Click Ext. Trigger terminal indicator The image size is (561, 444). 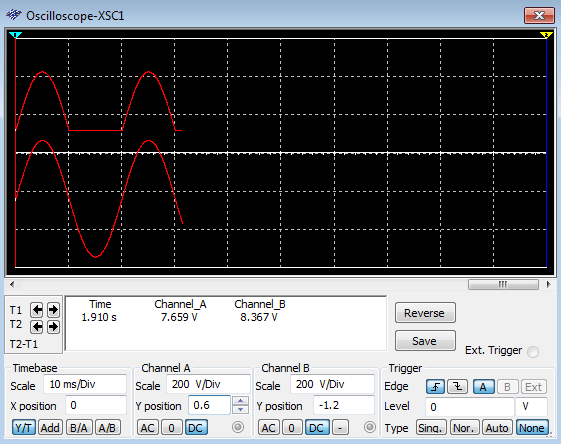pos(533,352)
